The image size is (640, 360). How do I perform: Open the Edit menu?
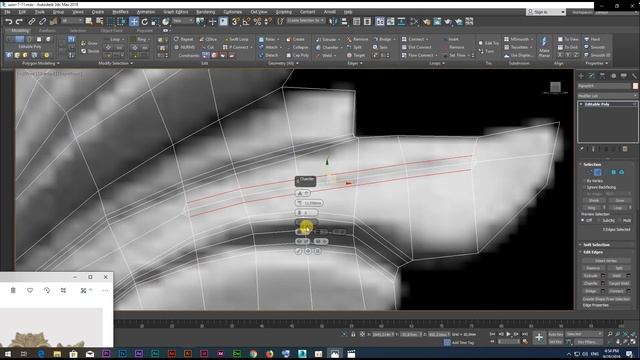click(x=22, y=12)
